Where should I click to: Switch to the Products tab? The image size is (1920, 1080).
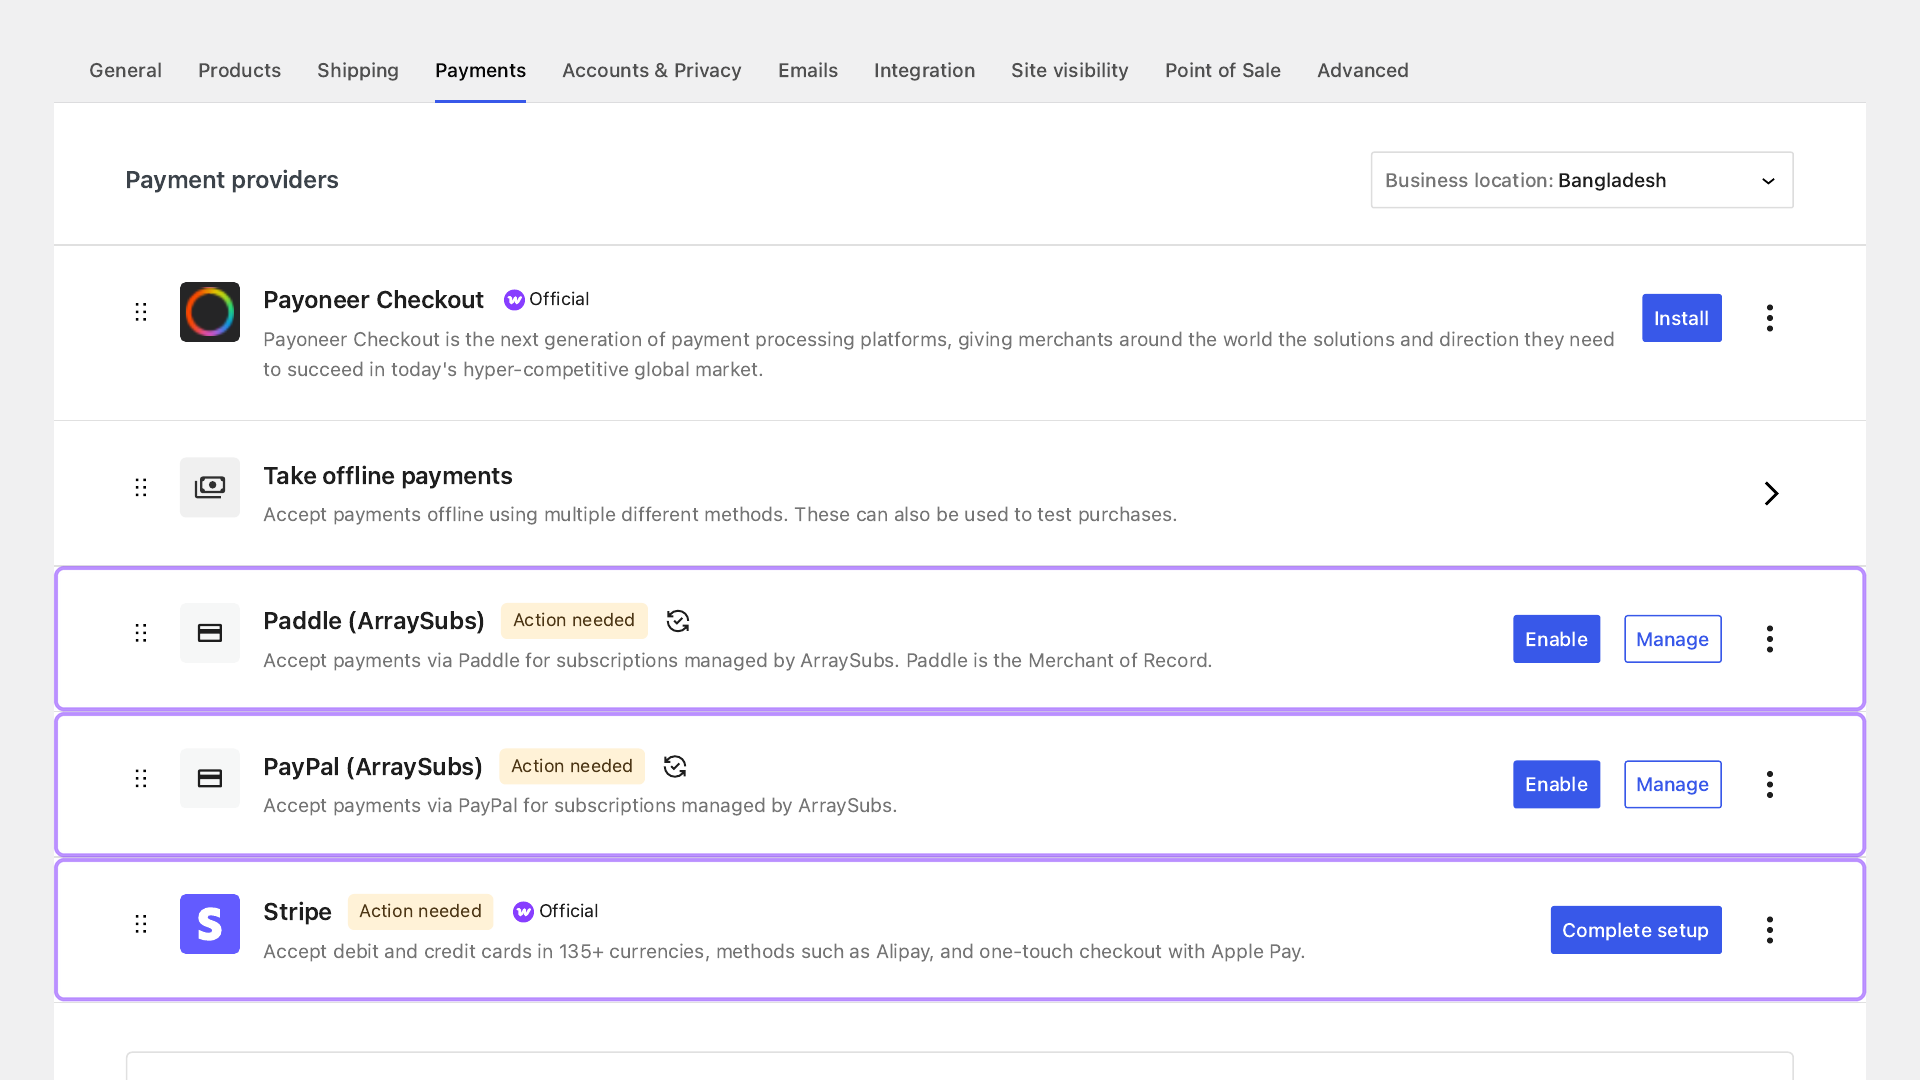(239, 70)
